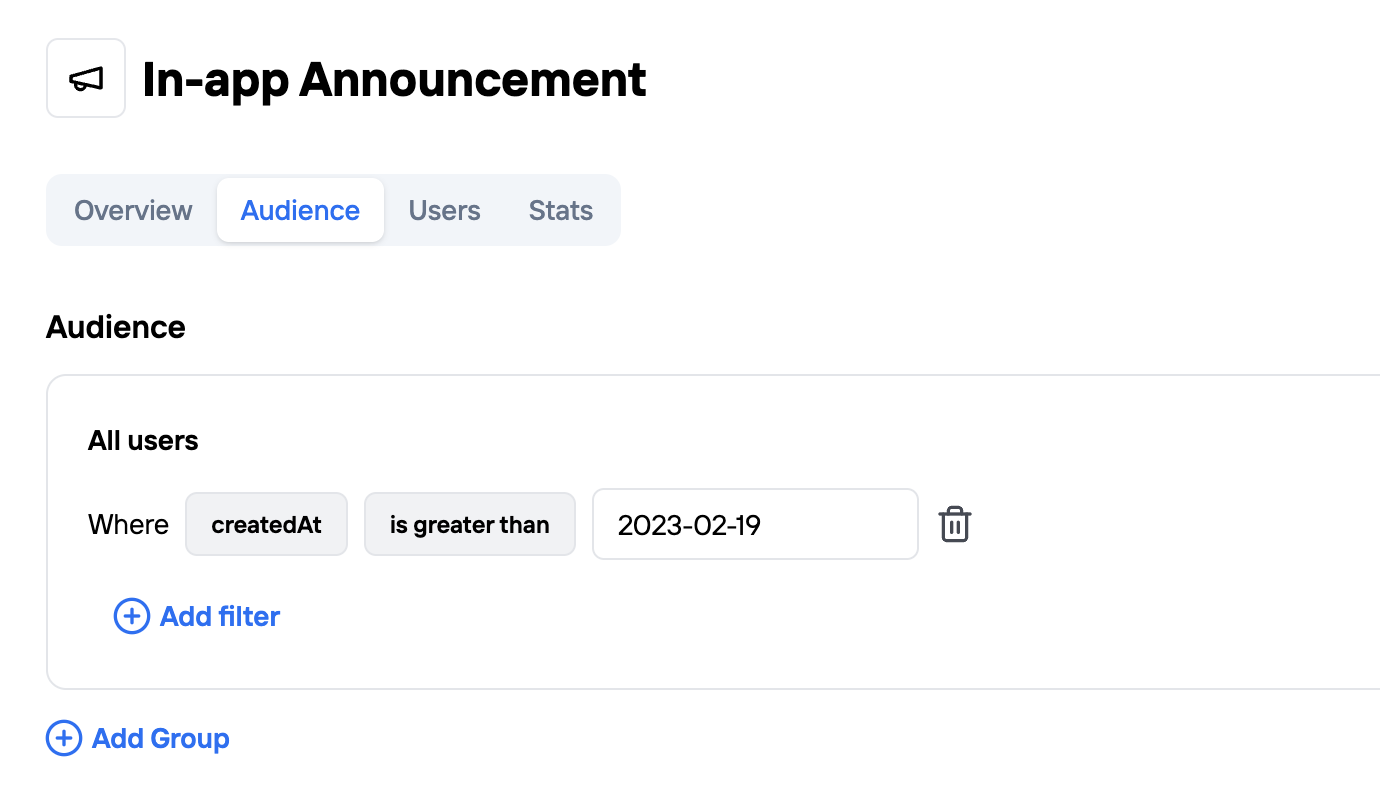Image resolution: width=1380 pixels, height=802 pixels.
Task: Remove the createdAt condition with the delete icon
Action: [x=954, y=523]
